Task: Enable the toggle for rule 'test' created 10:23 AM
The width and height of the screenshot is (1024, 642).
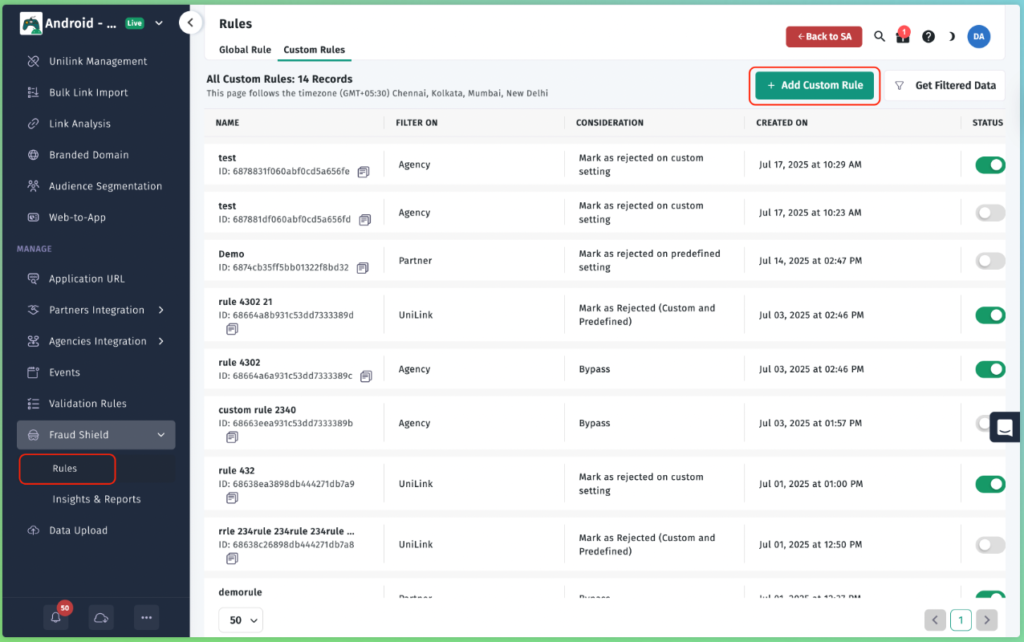Action: [x=990, y=212]
